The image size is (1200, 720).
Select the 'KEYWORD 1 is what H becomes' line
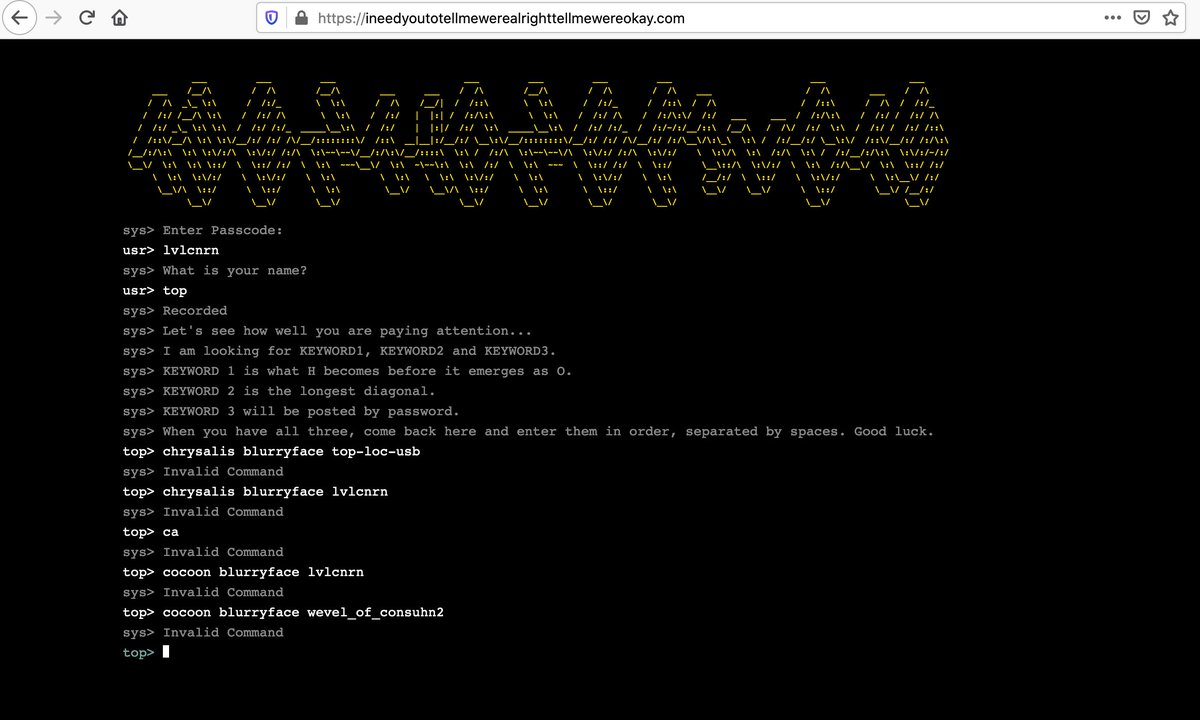point(347,371)
